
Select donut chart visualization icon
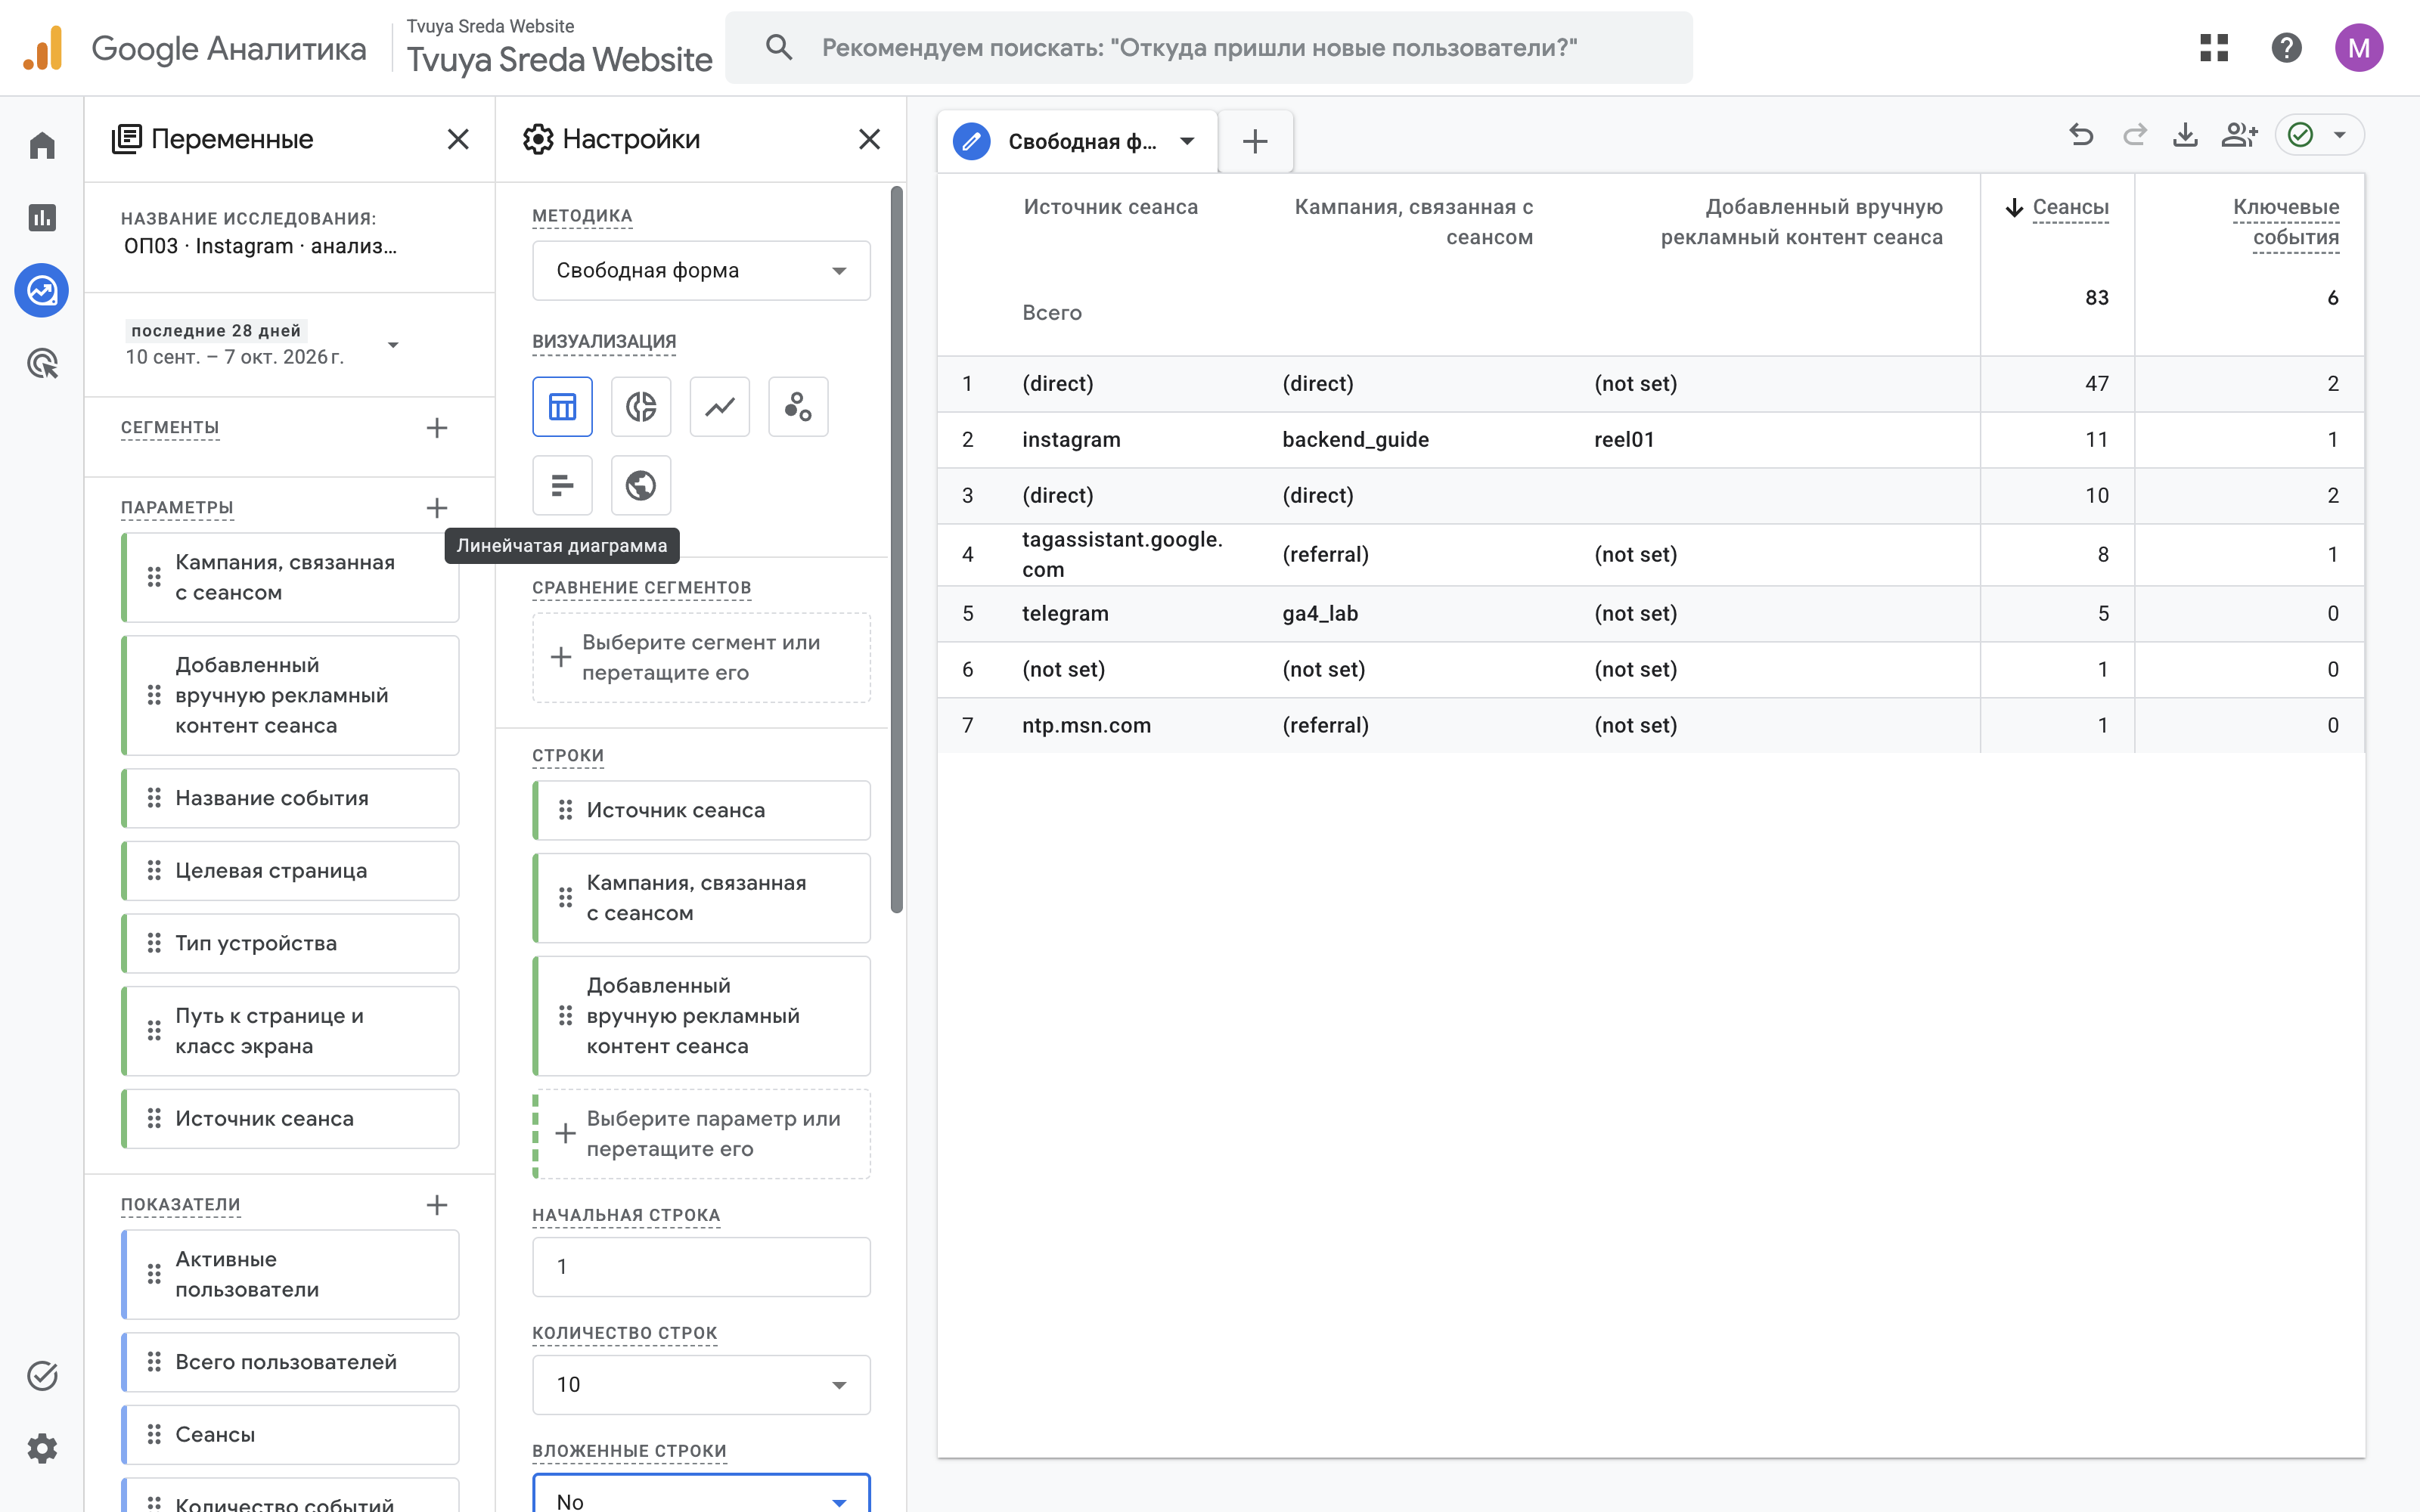coord(641,407)
